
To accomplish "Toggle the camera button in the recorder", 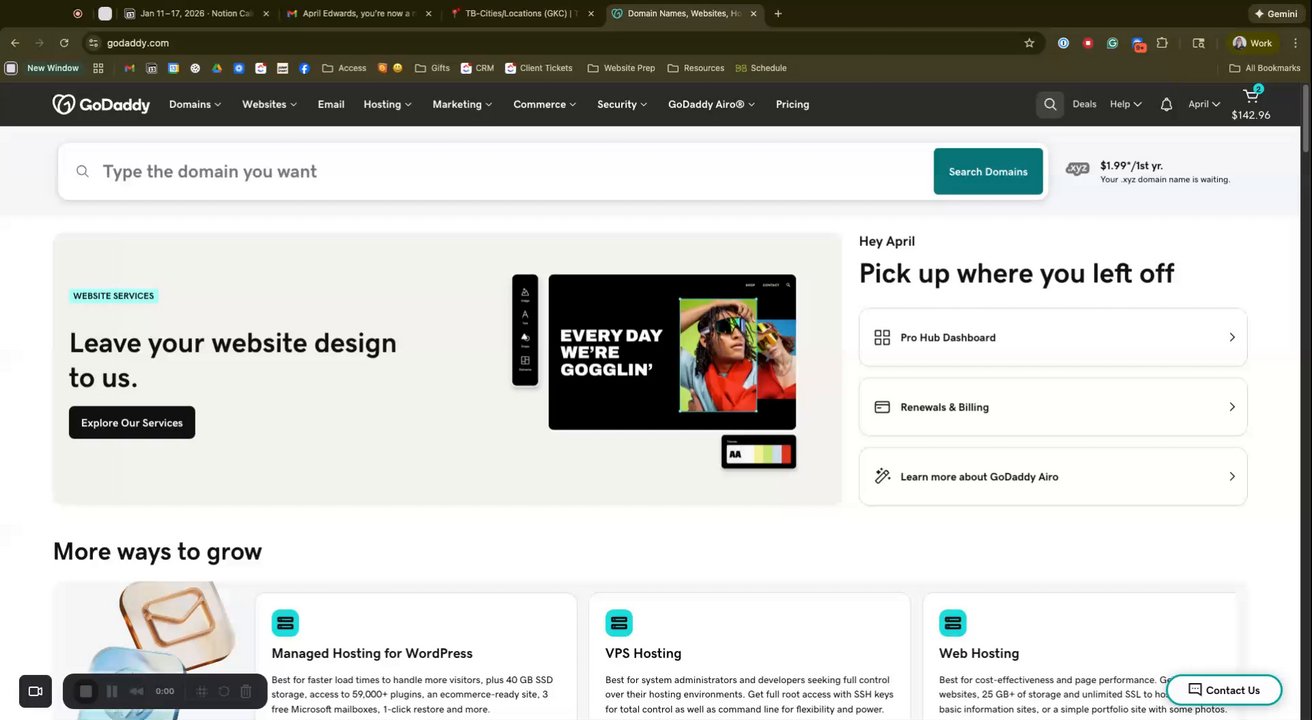I will coord(35,691).
